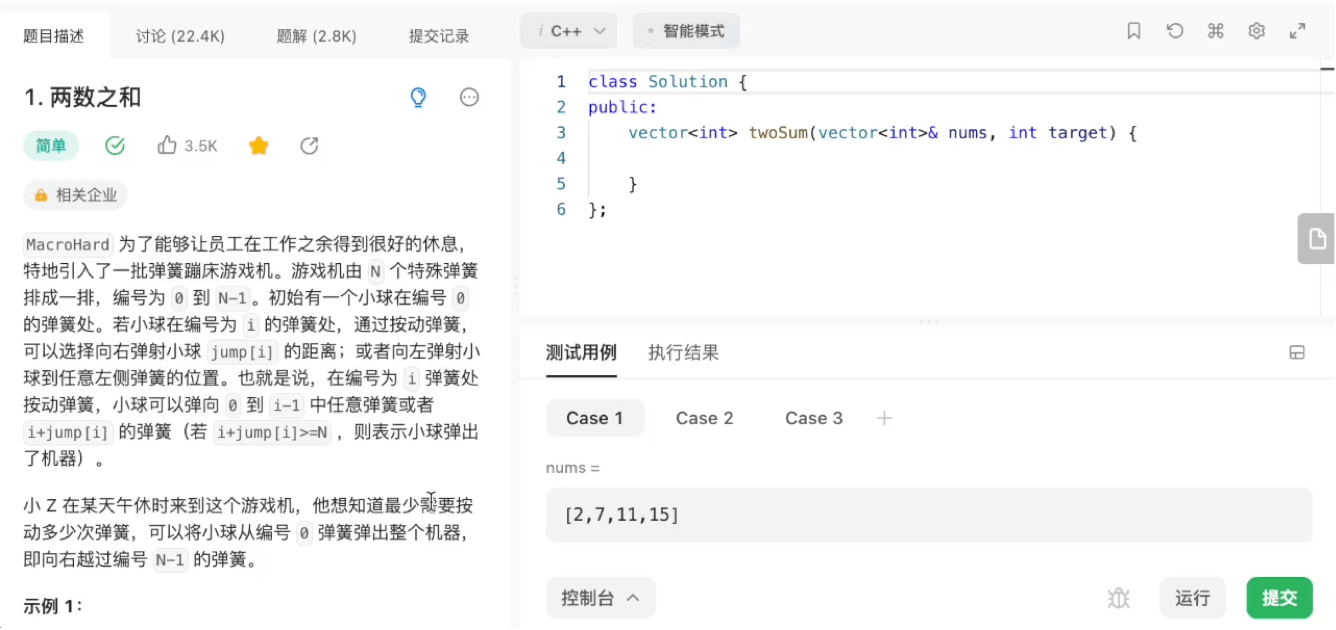The image size is (1336, 630).
Task: Open the debug bug icon near 运行
Action: coord(1119,597)
